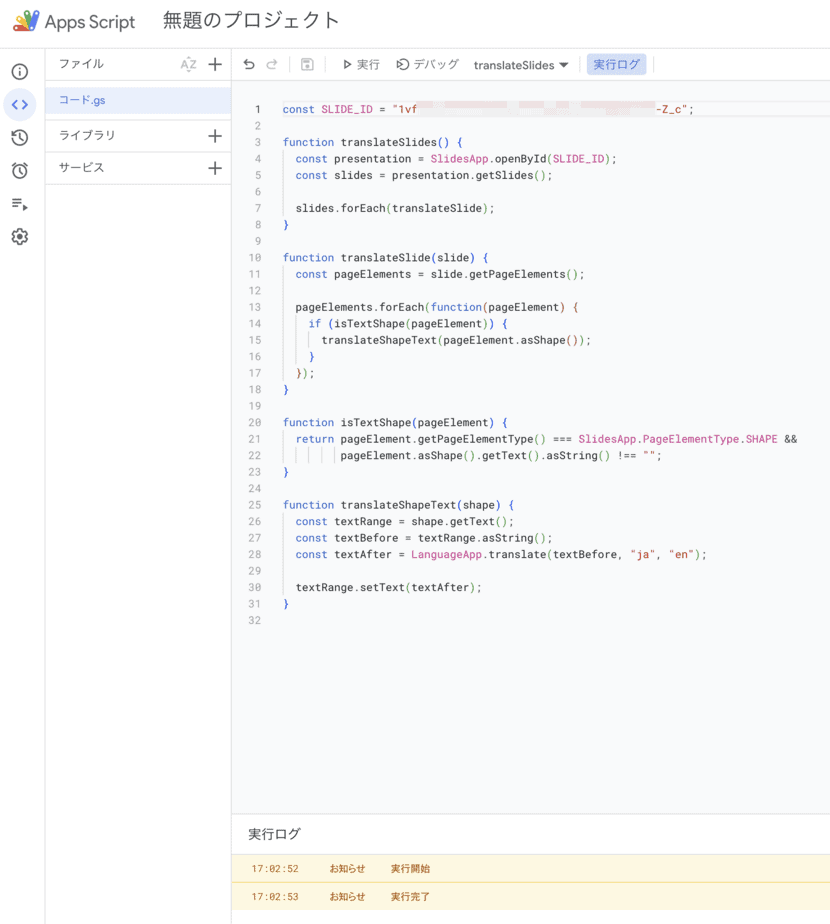
Task: Select コード.gs file in file list
Action: [82, 100]
